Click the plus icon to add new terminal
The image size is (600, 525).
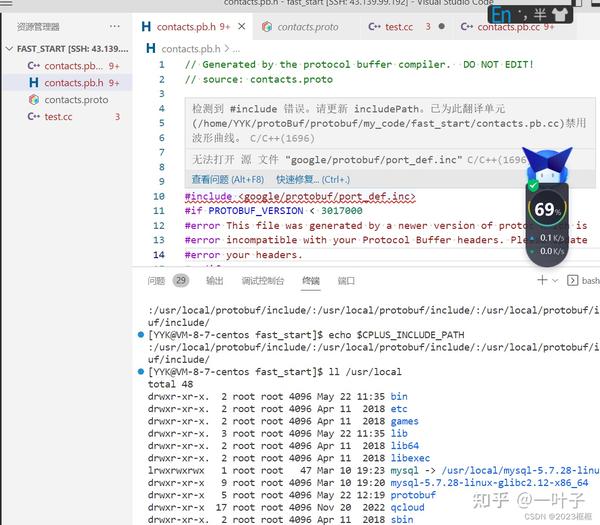(542, 280)
